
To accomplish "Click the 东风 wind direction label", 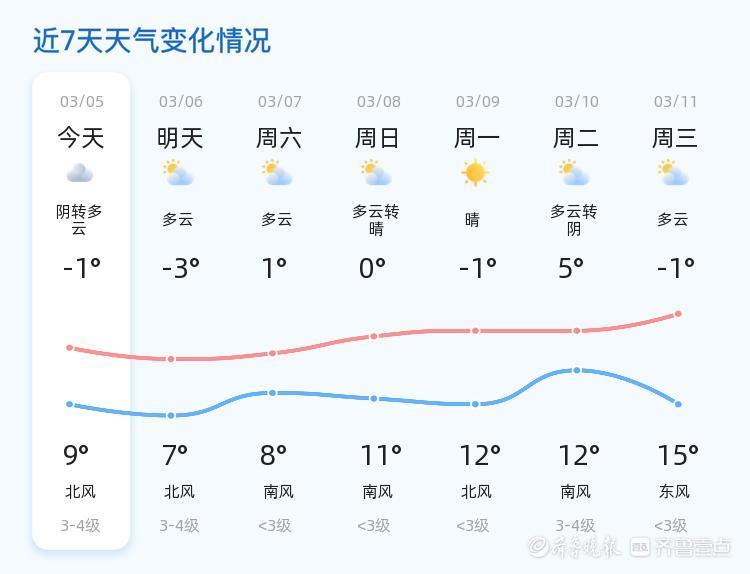I will coord(675,492).
